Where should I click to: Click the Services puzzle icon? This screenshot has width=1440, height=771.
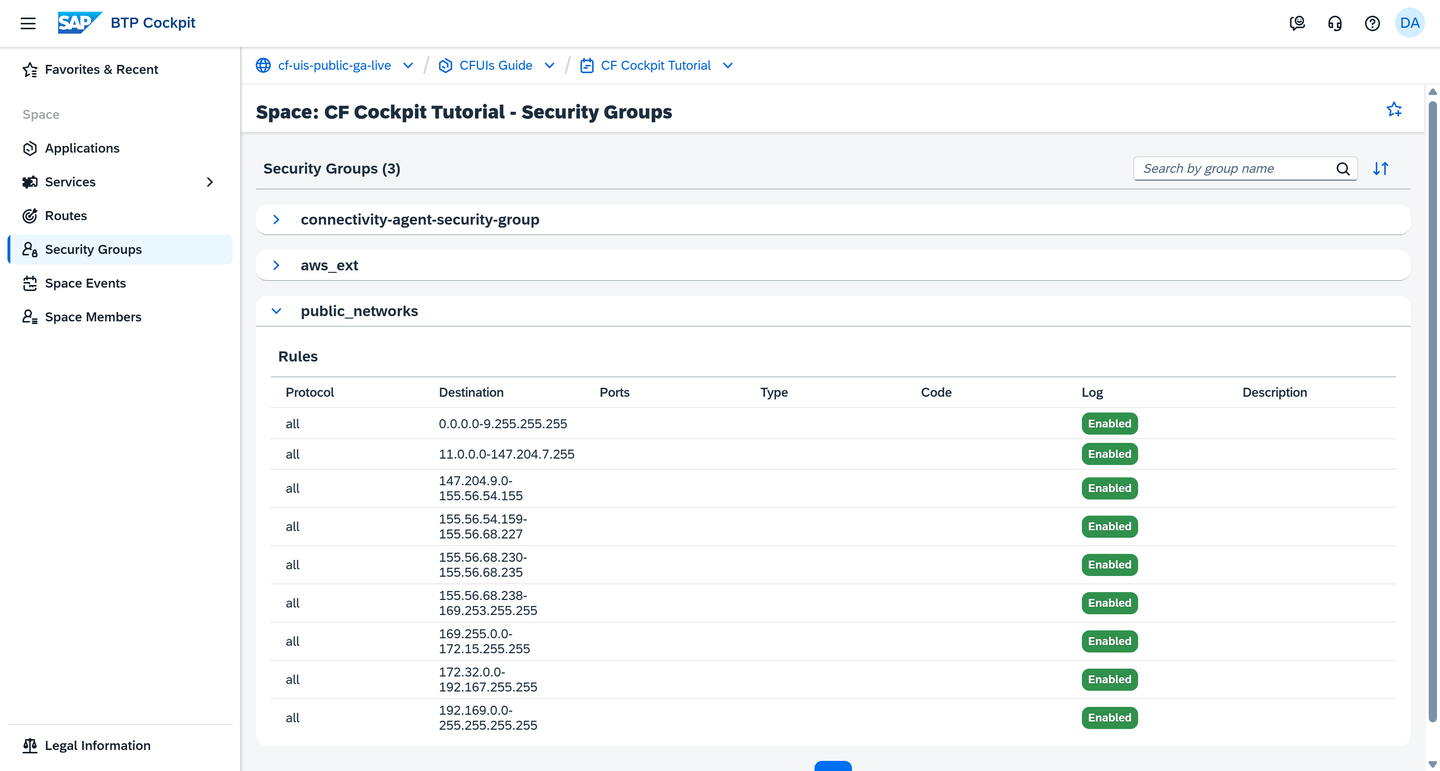[x=30, y=182]
